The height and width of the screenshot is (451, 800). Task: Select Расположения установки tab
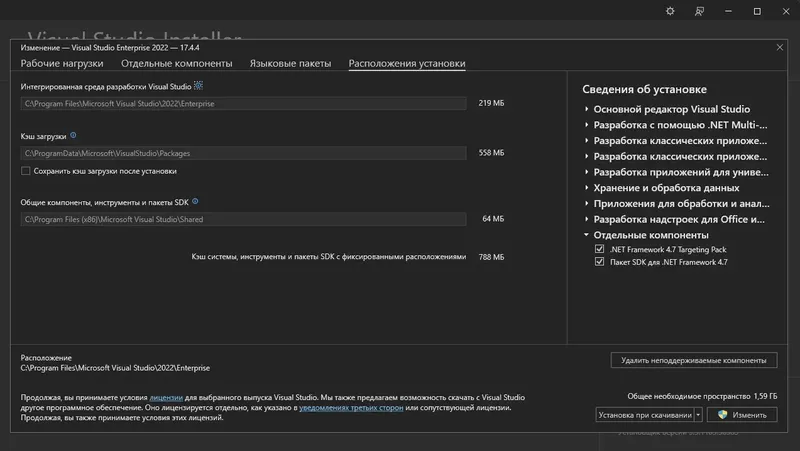407,63
